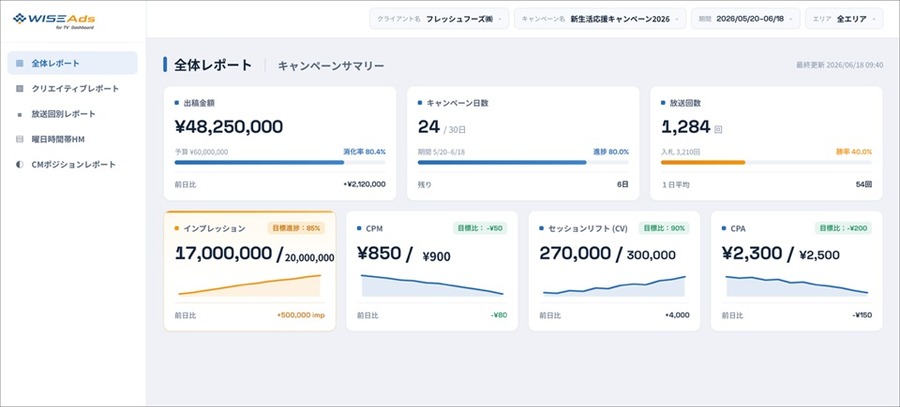Image resolution: width=900 pixels, height=407 pixels.
Task: Click the キャンペーンサマリー heading
Action: tap(331, 66)
